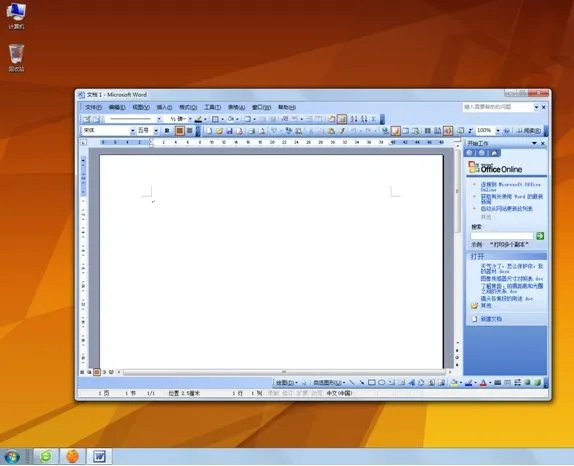
Task: Open the 图像传感器尺寸对照表.doc recent file
Action: pyautogui.click(x=512, y=279)
